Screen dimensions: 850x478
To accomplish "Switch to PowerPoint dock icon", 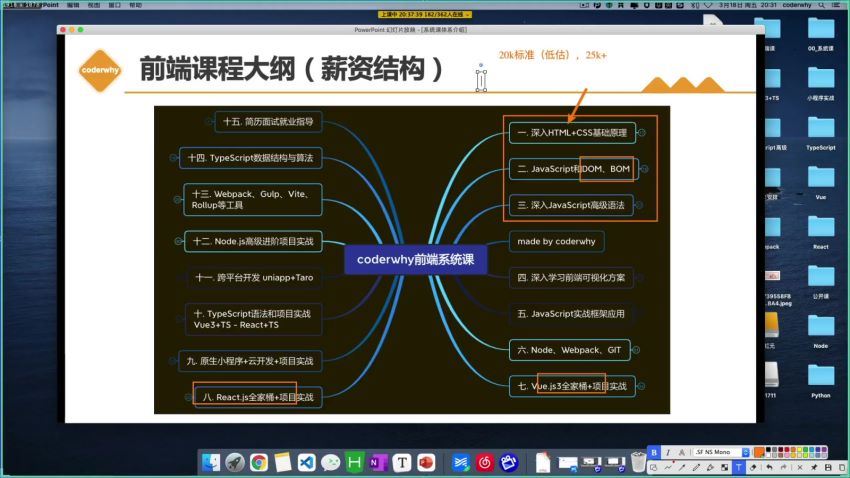I will coord(426,463).
